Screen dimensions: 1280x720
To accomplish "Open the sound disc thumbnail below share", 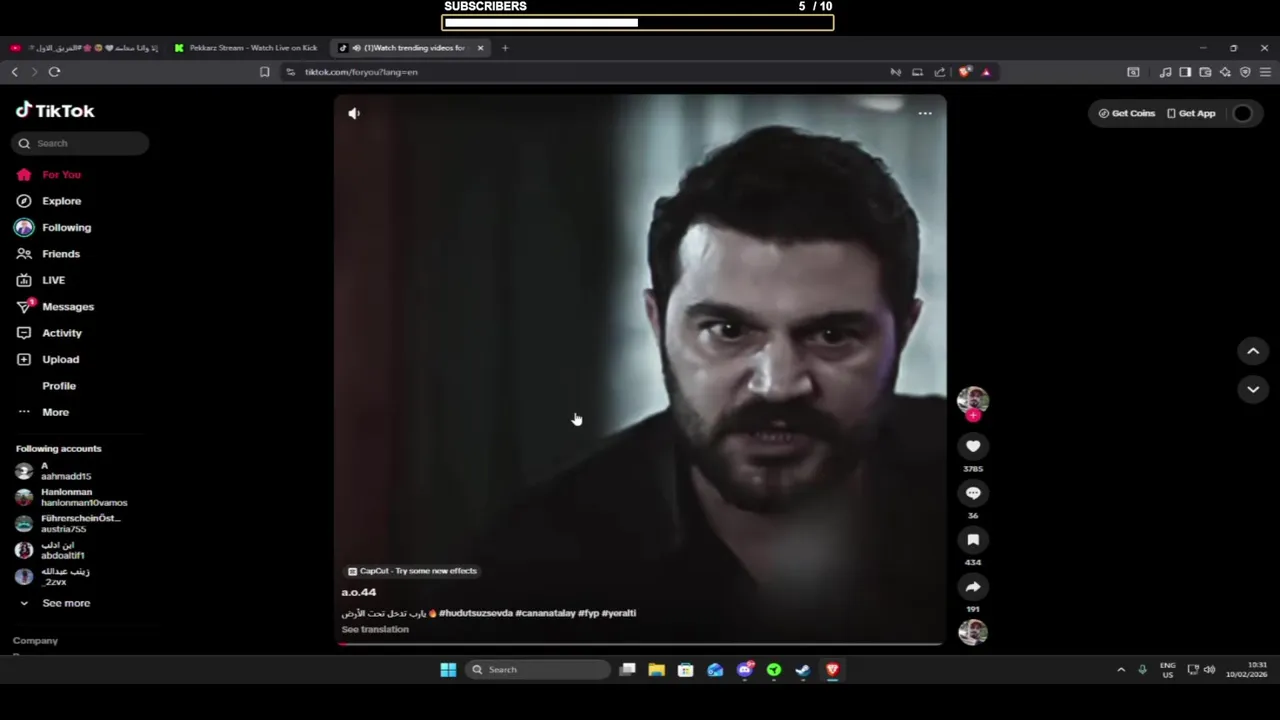I will (x=973, y=632).
